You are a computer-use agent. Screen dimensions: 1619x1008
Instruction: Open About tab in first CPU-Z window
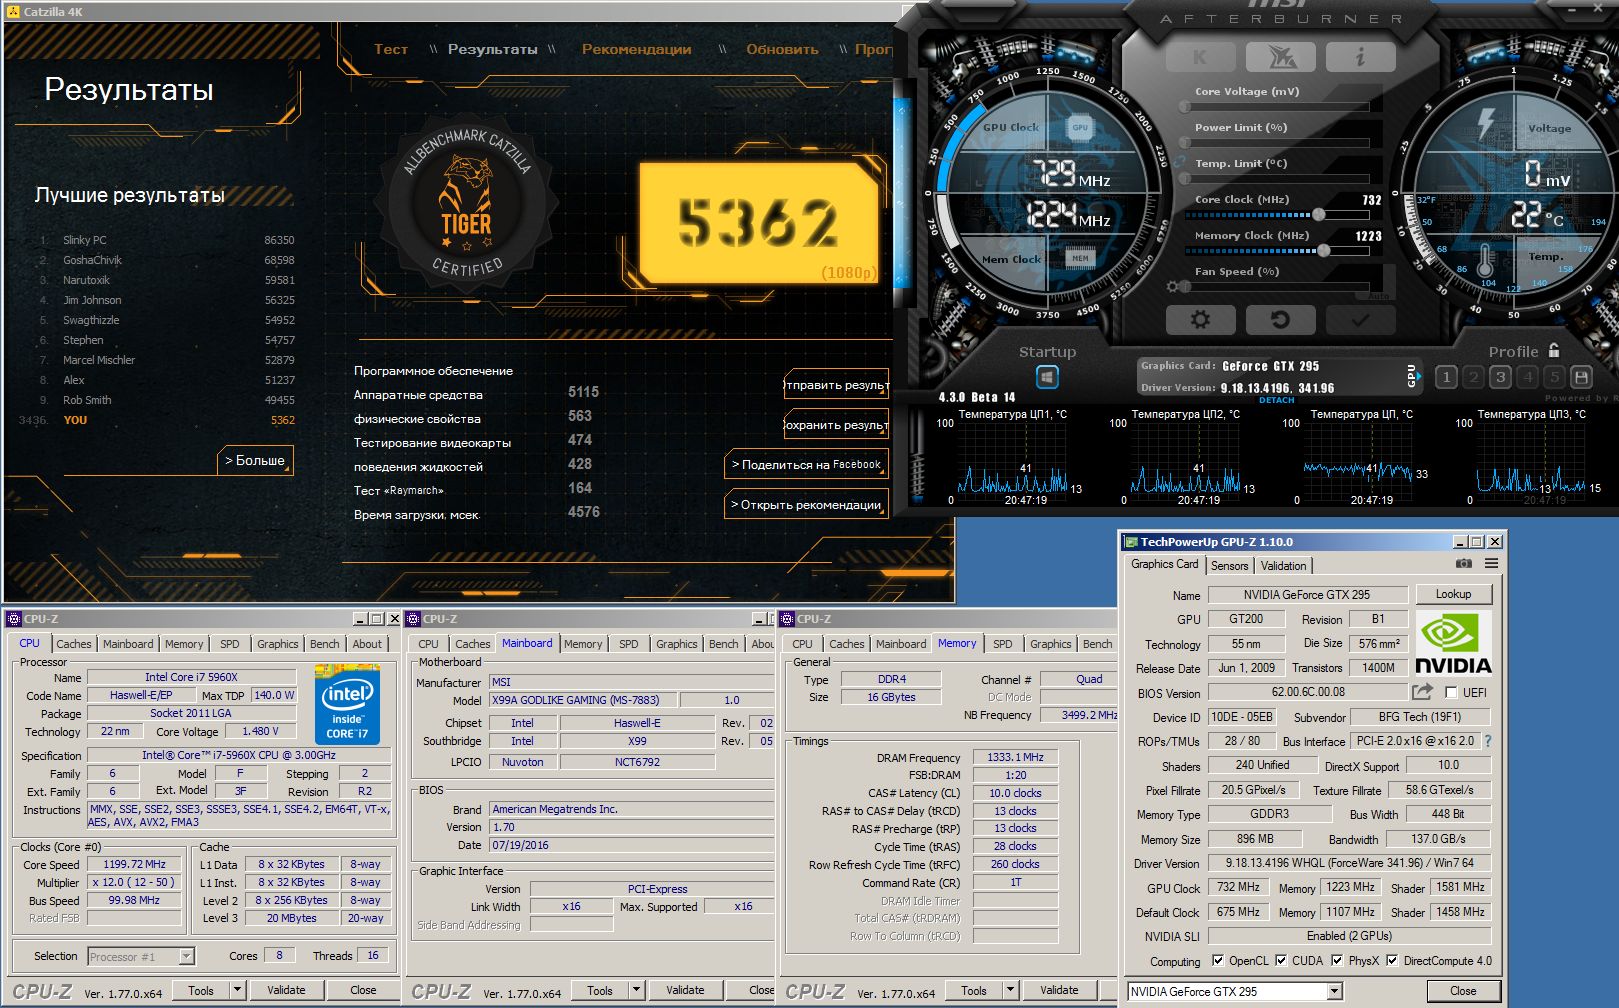click(367, 644)
